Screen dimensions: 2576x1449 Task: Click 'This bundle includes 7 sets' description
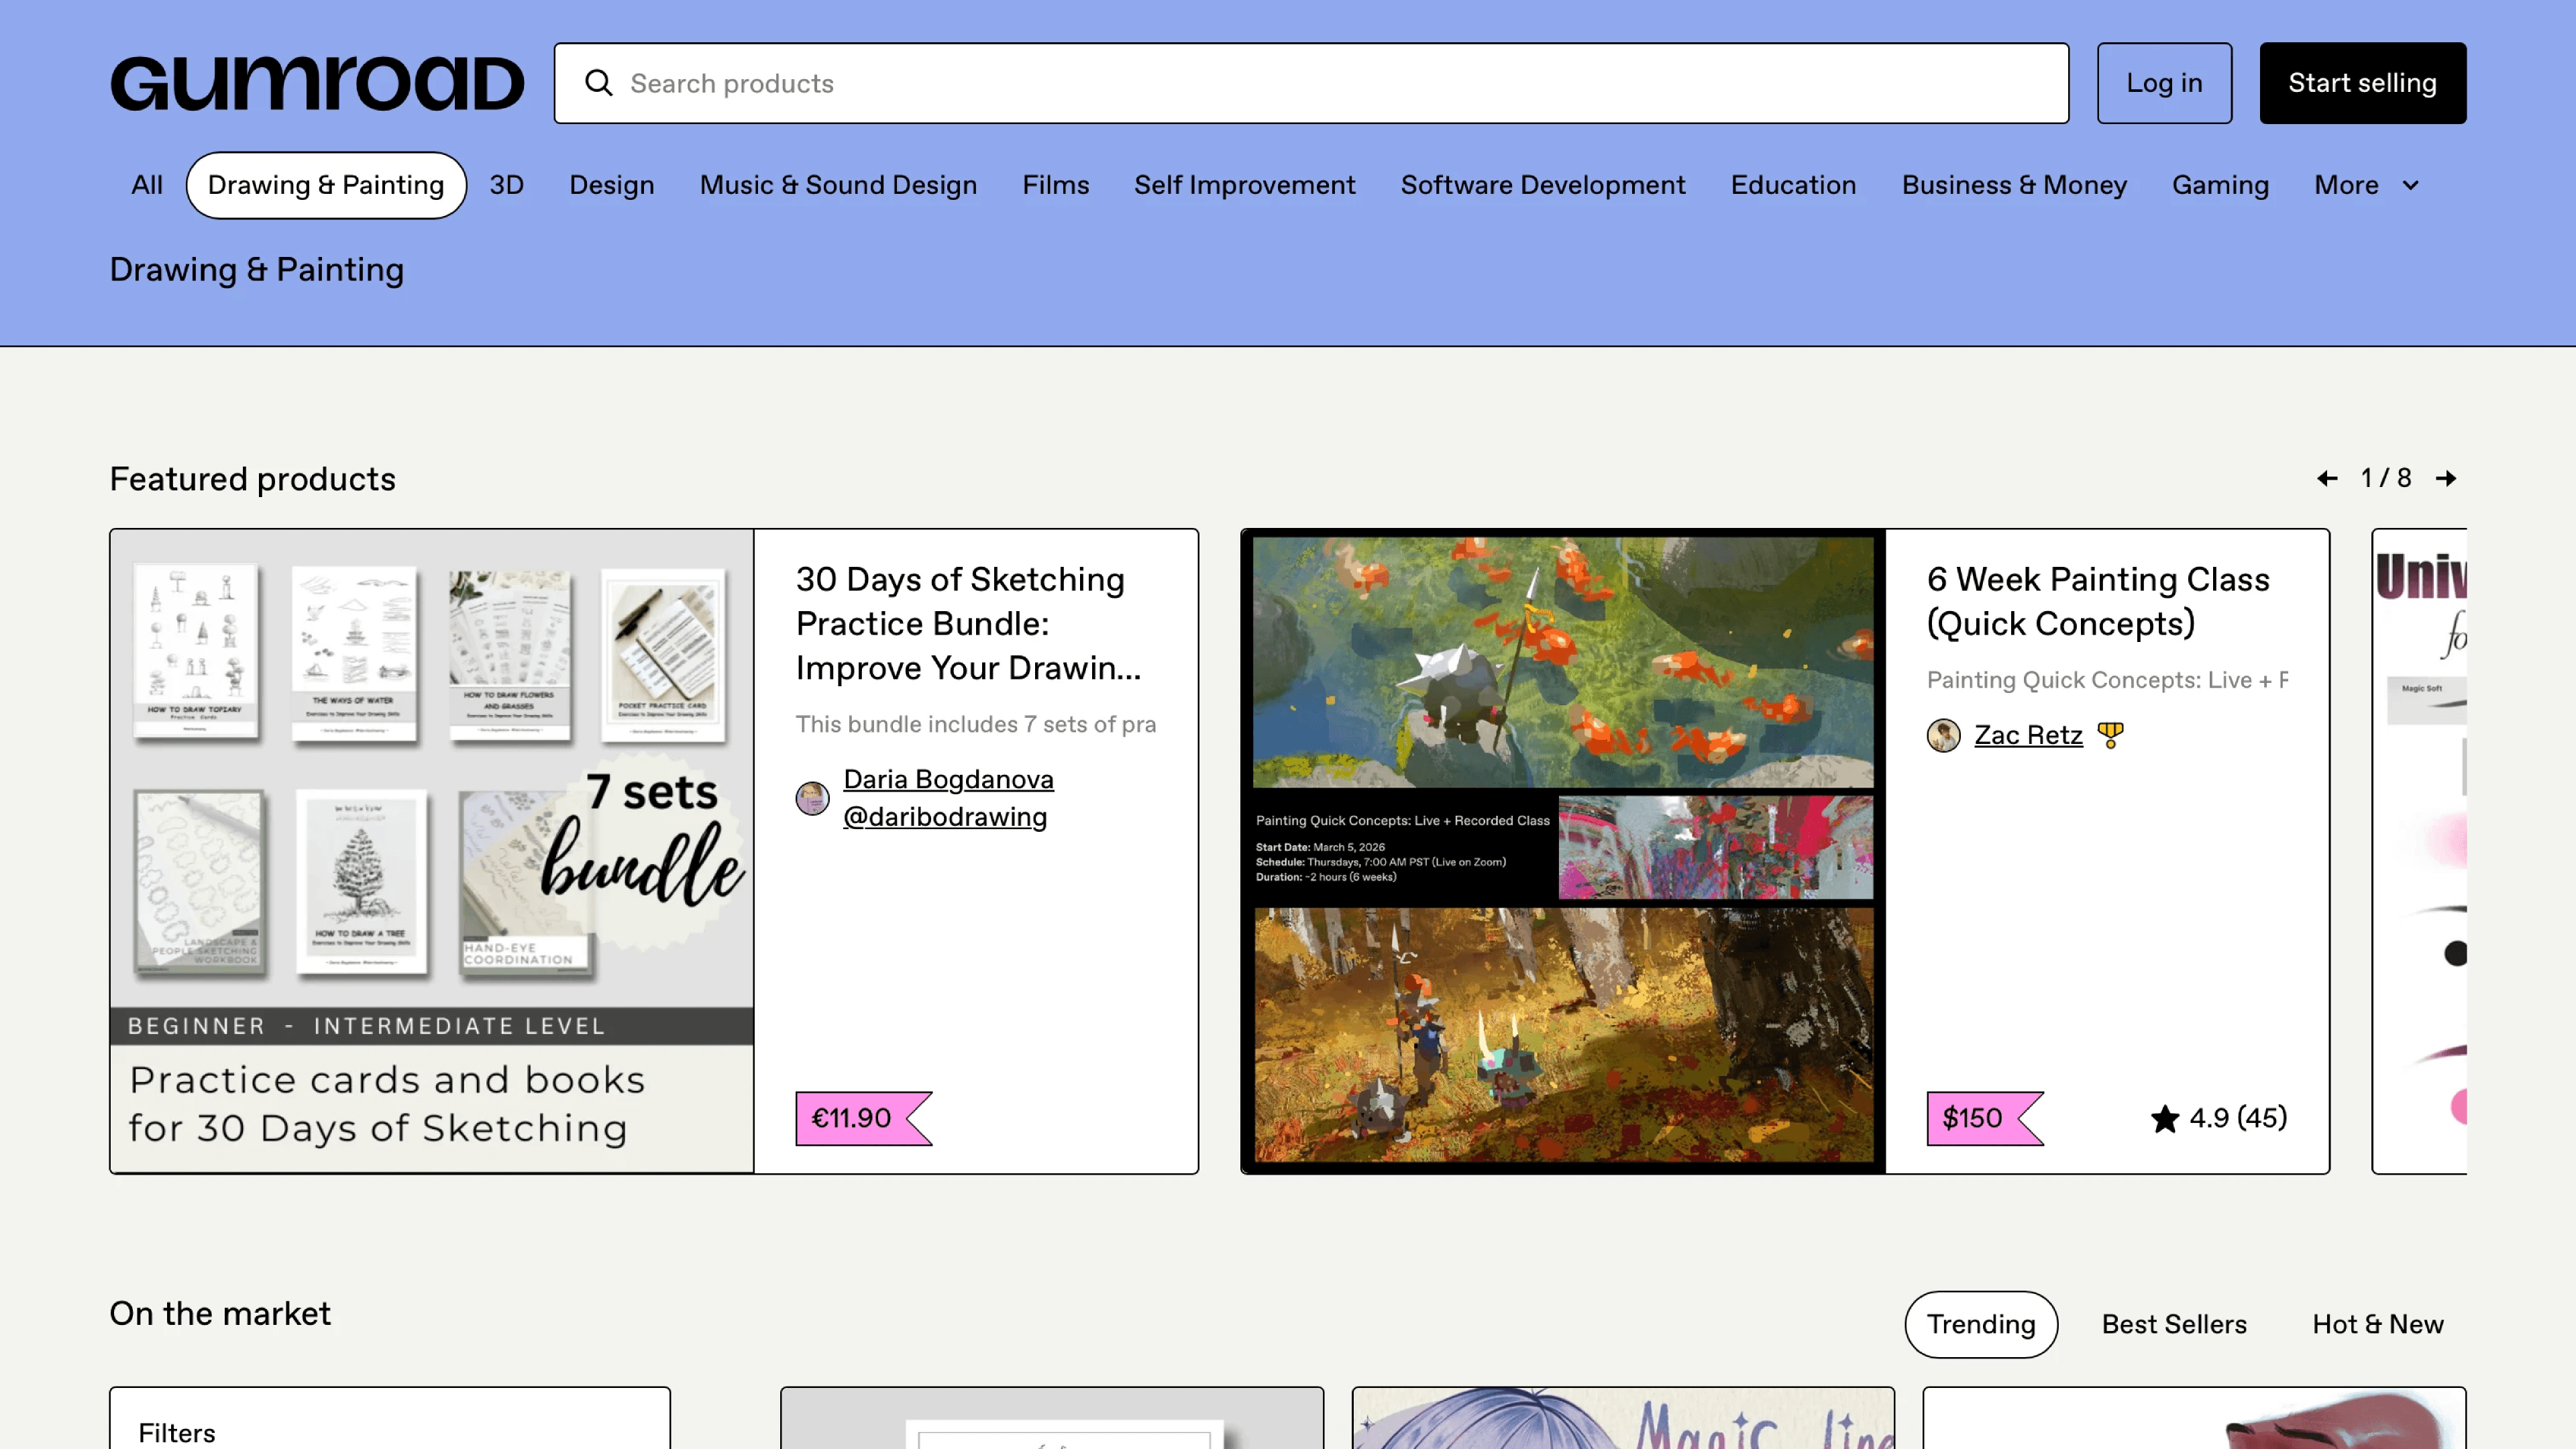pos(976,724)
